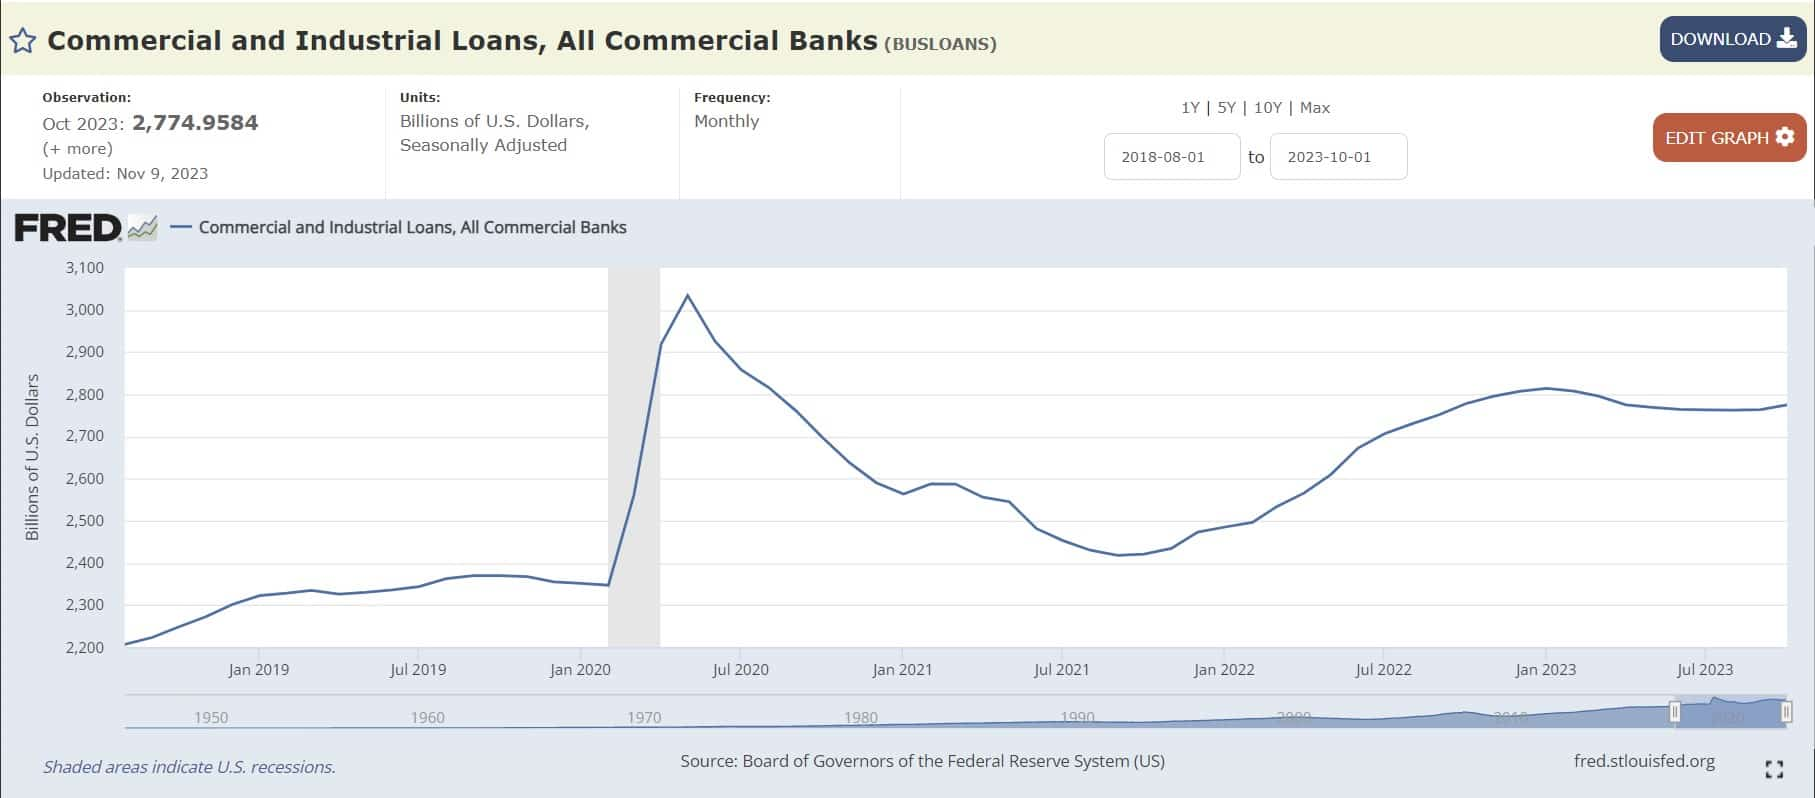This screenshot has height=798, width=1815.
Task: Click the Commercial and Industrial Loans legend label
Action: click(412, 227)
